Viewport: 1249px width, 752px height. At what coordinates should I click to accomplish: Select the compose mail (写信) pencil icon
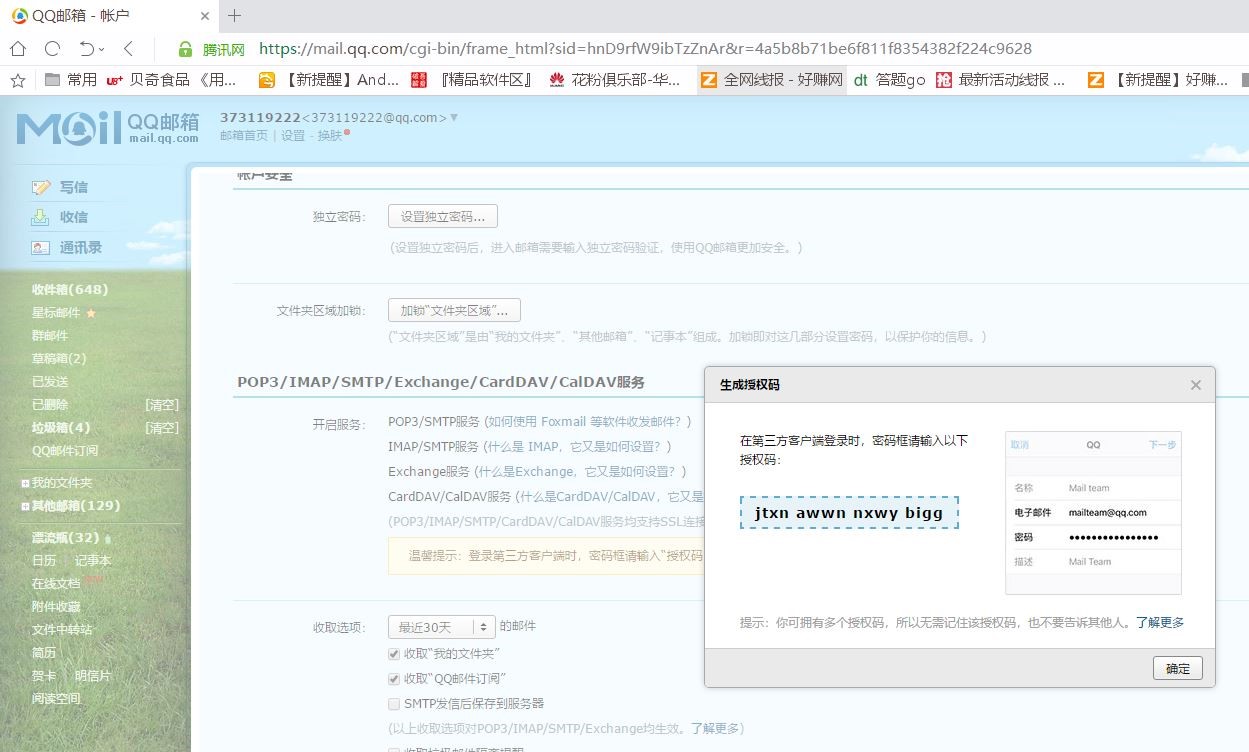[40, 186]
